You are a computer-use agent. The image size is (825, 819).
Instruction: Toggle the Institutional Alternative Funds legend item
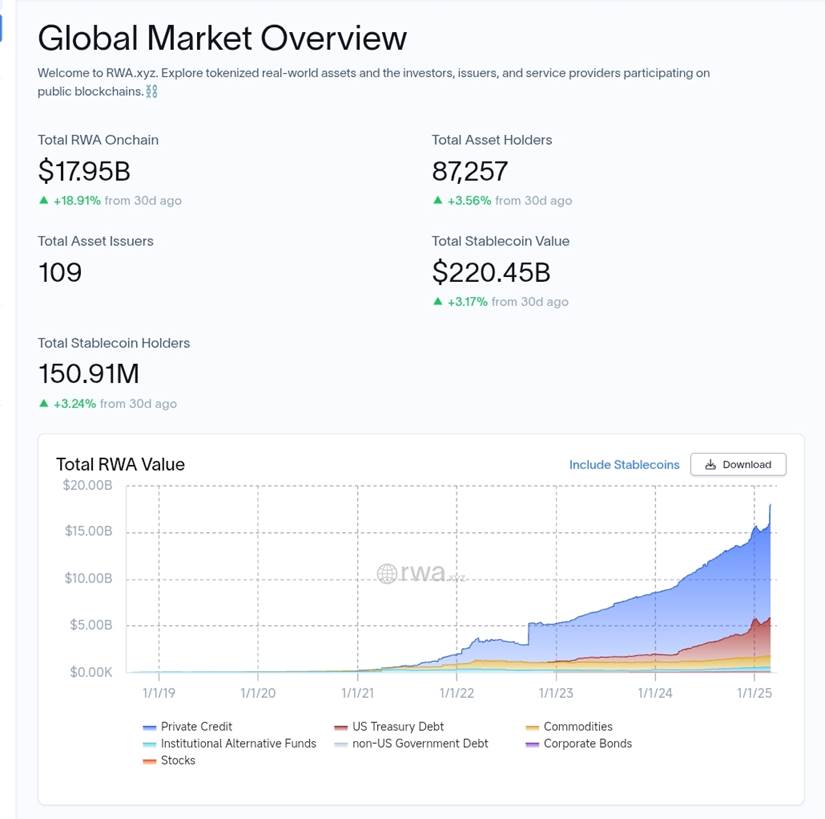point(238,744)
